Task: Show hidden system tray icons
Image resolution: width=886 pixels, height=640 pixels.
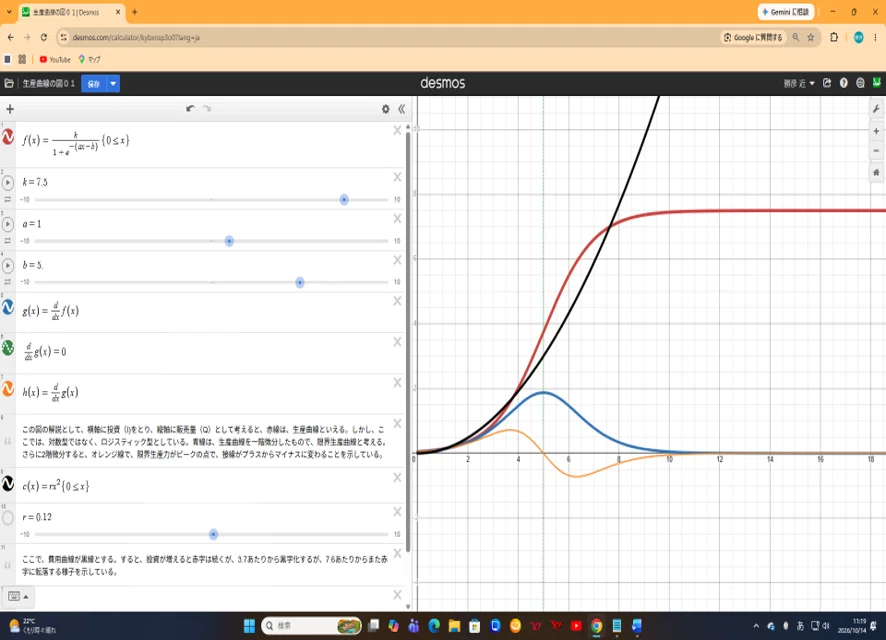Action: pos(756,626)
